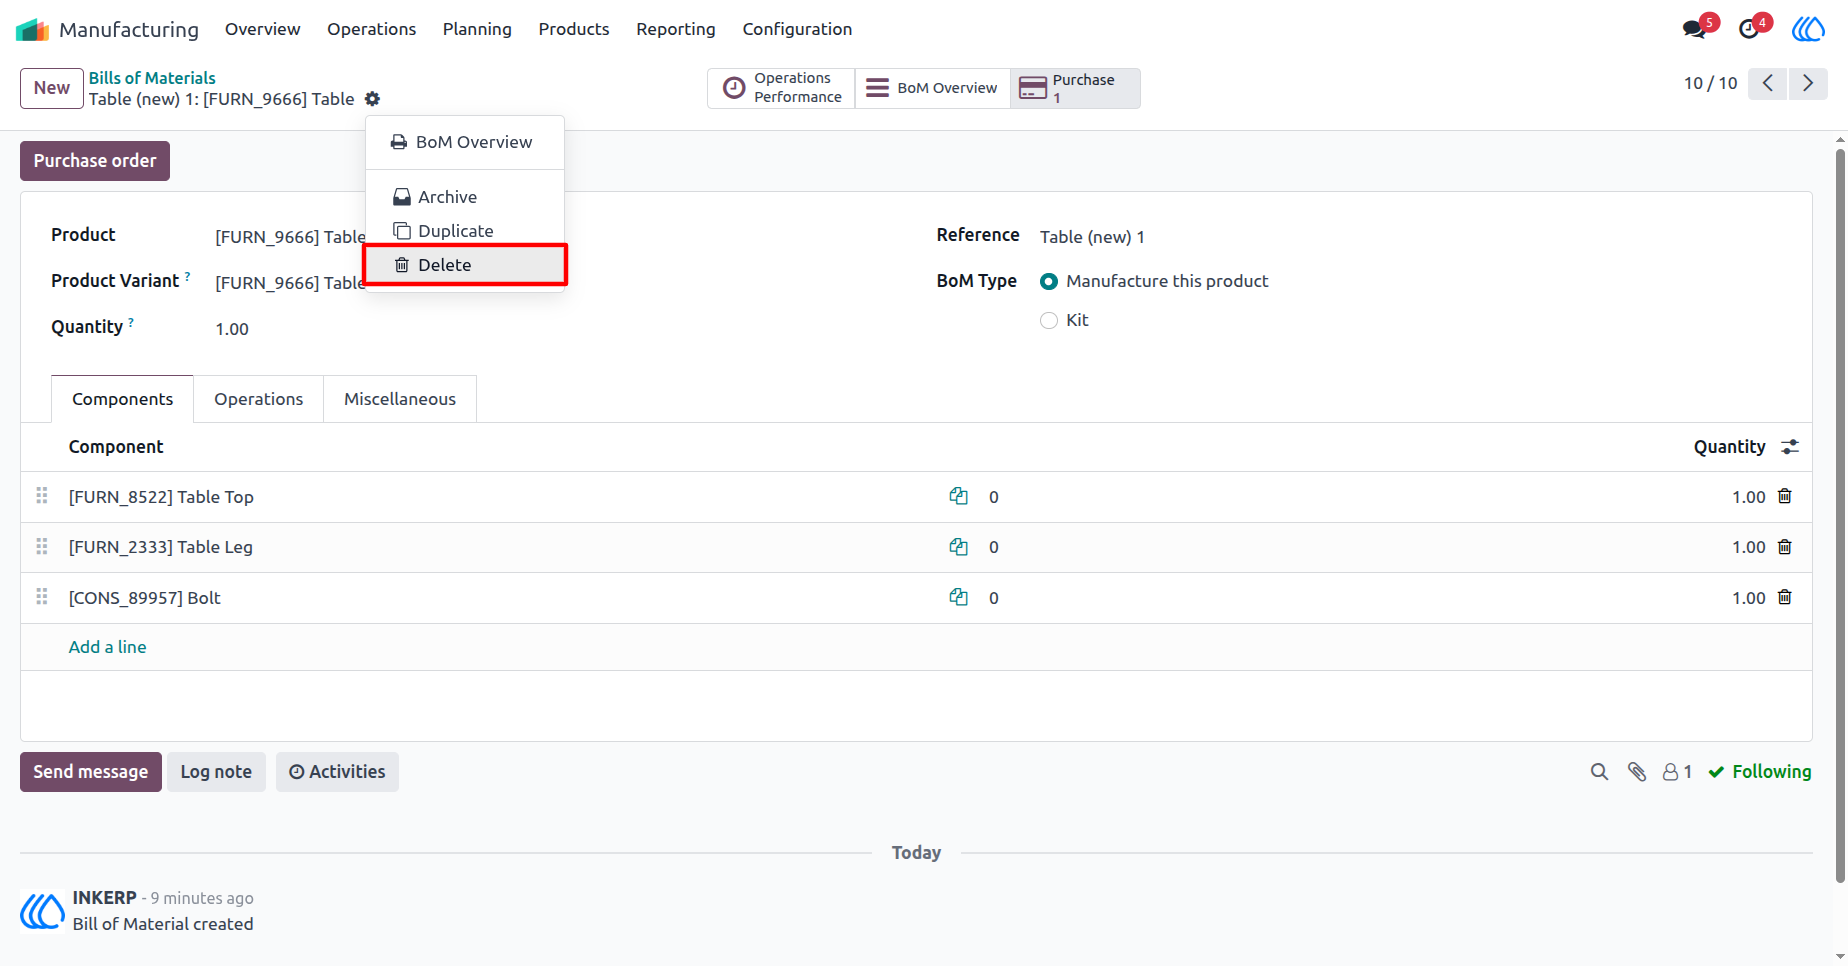1848x966 pixels.
Task: Open the Bills of Materials breadcrumb link
Action: click(x=152, y=78)
